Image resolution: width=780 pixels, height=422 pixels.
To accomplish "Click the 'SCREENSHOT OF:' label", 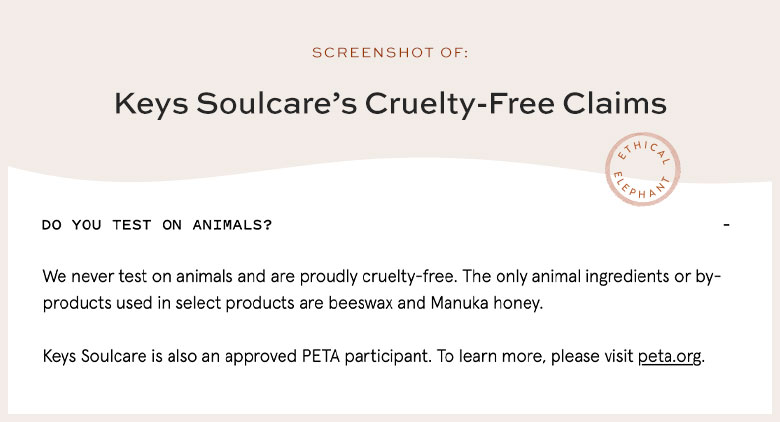I will [x=390, y=53].
